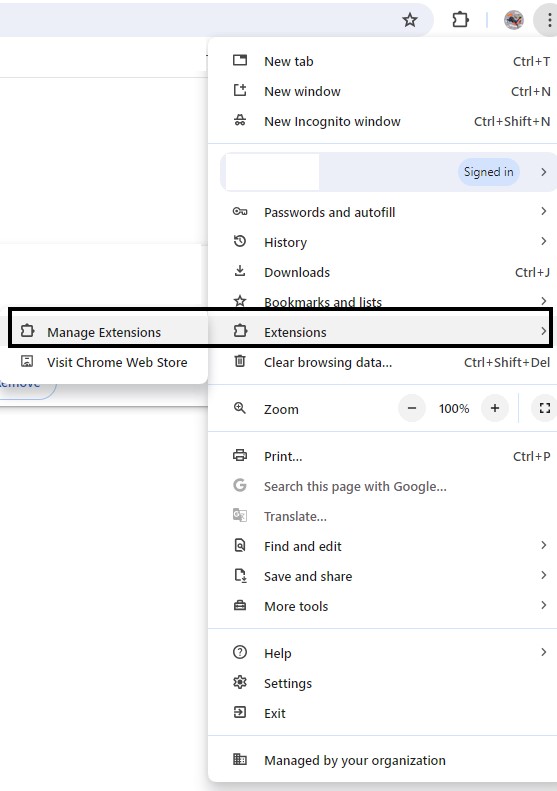Screen dimensions: 557x791
Task: Expand the Help submenu arrow
Action: coord(543,652)
